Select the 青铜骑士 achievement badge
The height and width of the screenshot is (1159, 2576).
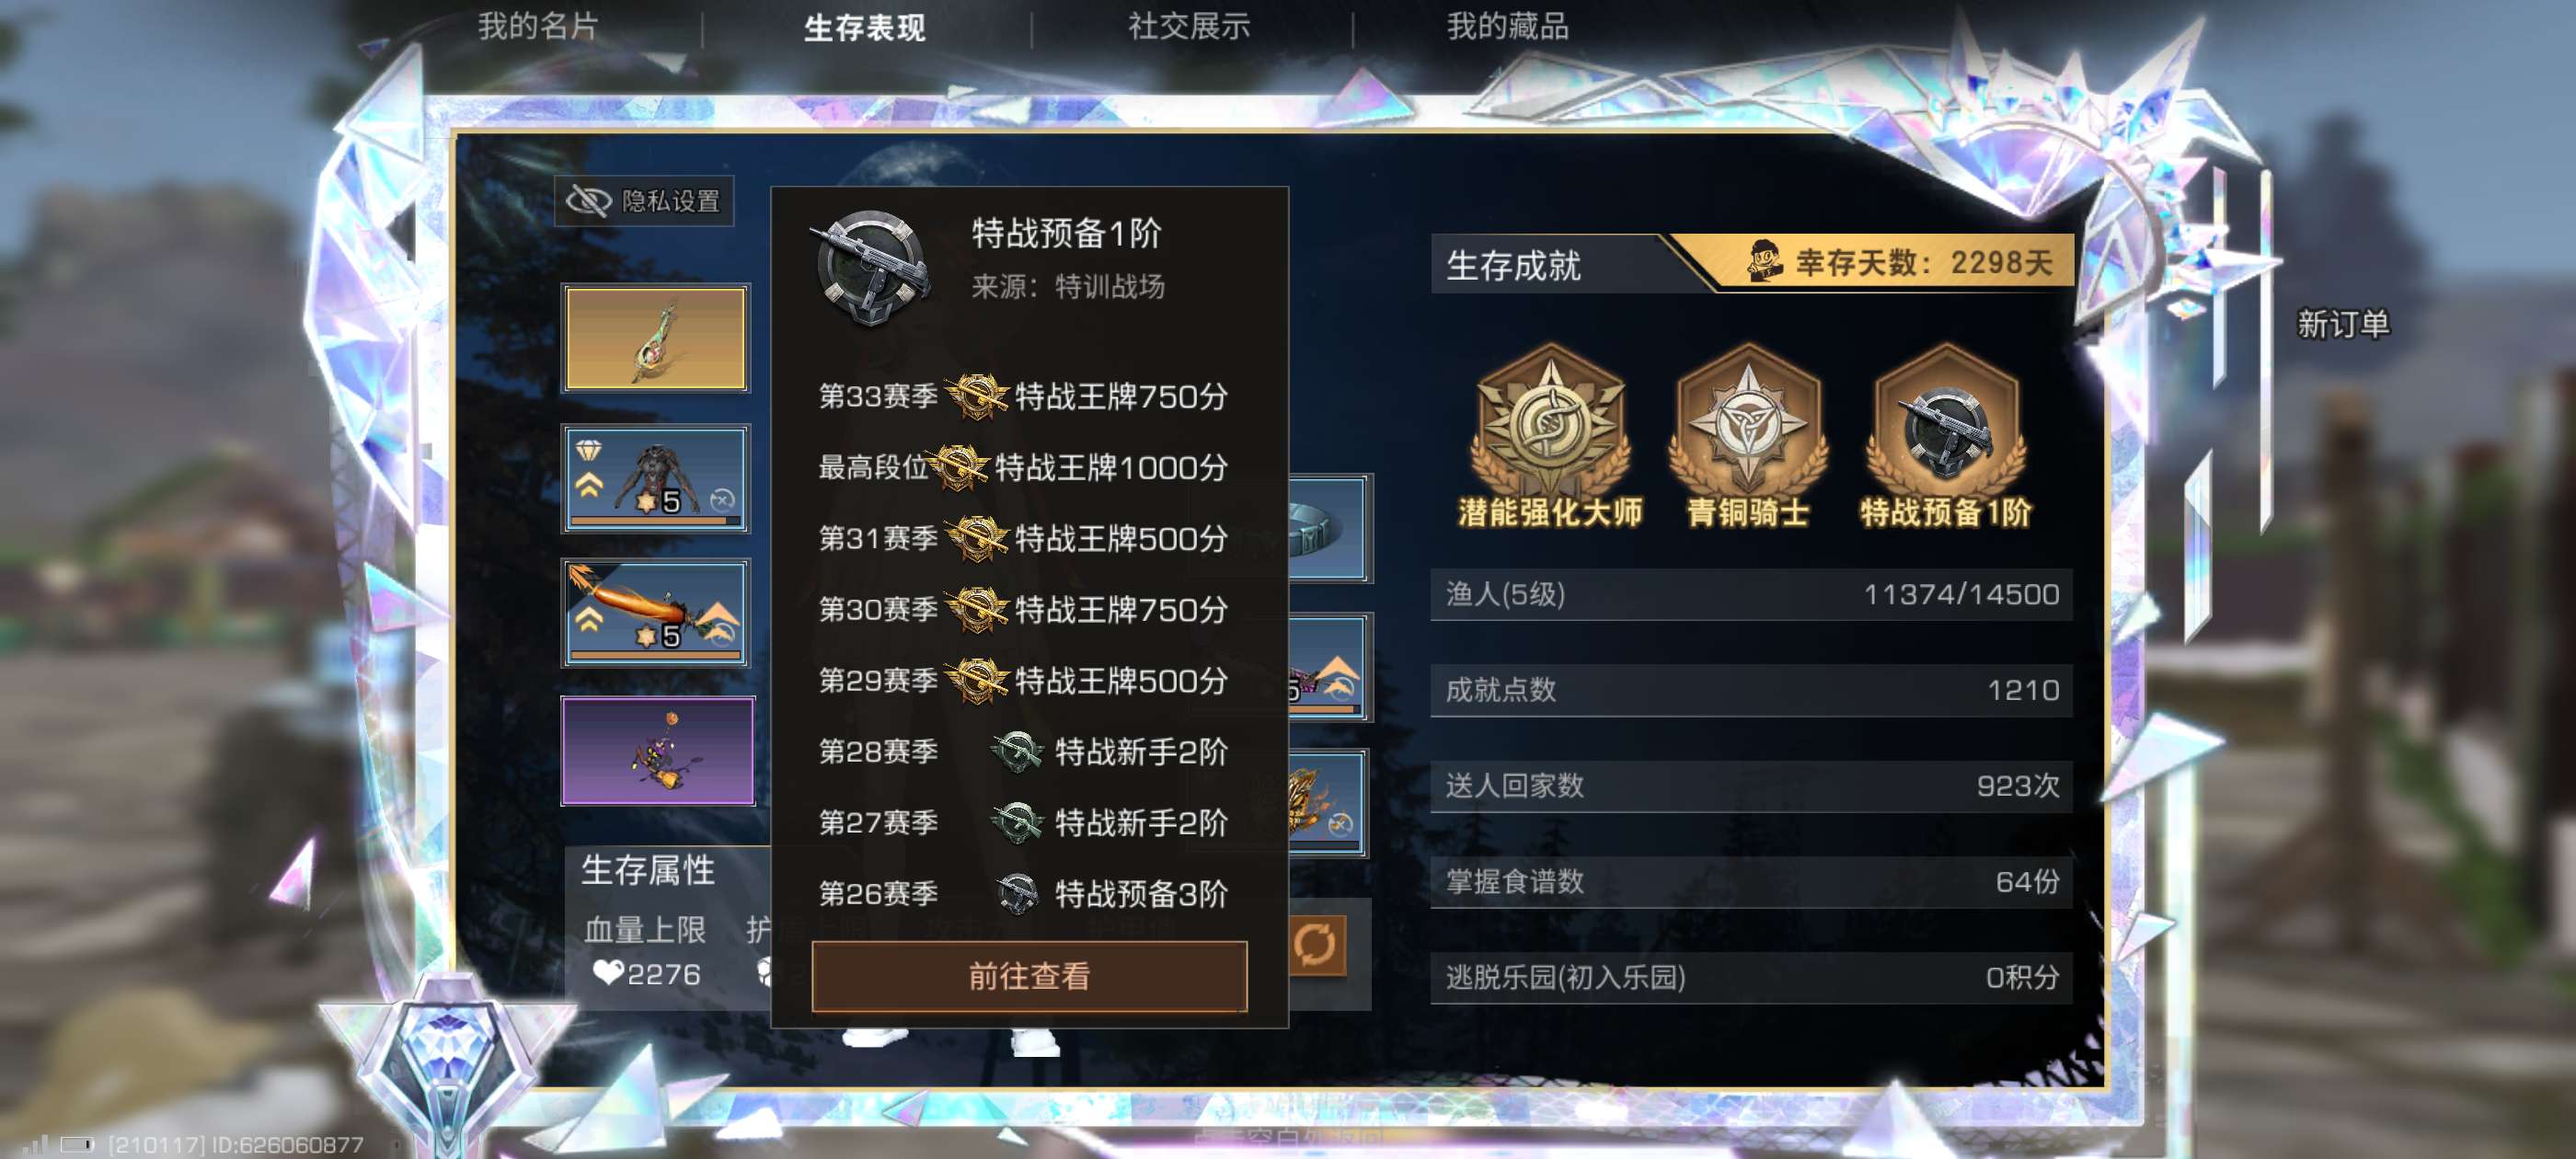1747,436
